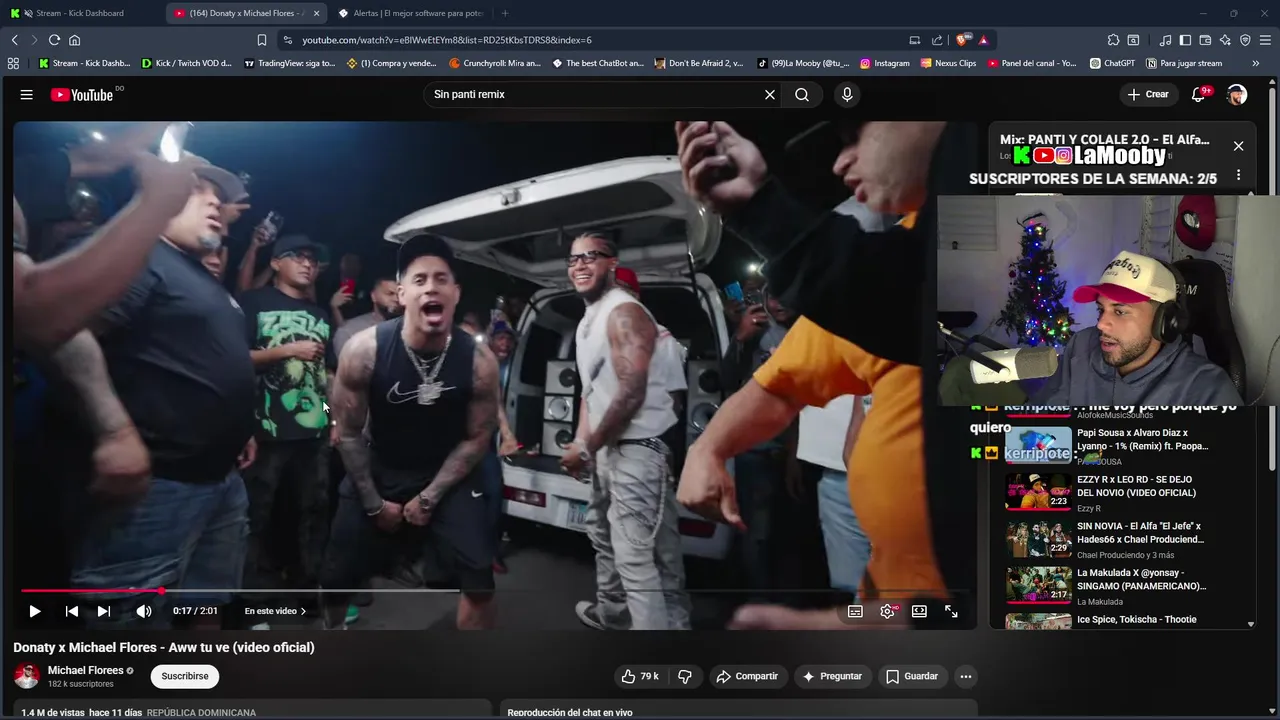Go to the browser home page
The width and height of the screenshot is (1280, 720).
[x=74, y=40]
